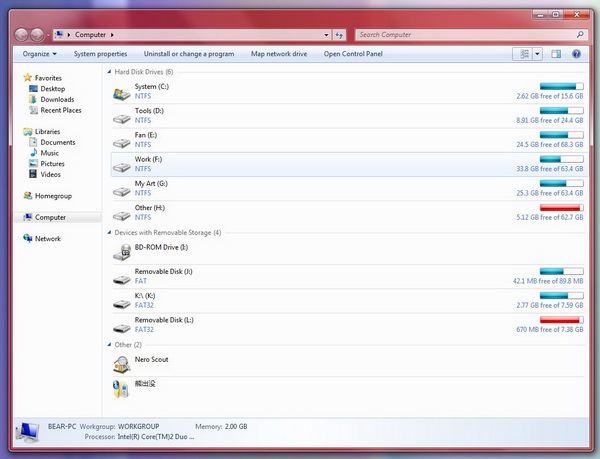Select the BD-ROM Drive (I:) icon
The image size is (600, 459).
tap(121, 251)
